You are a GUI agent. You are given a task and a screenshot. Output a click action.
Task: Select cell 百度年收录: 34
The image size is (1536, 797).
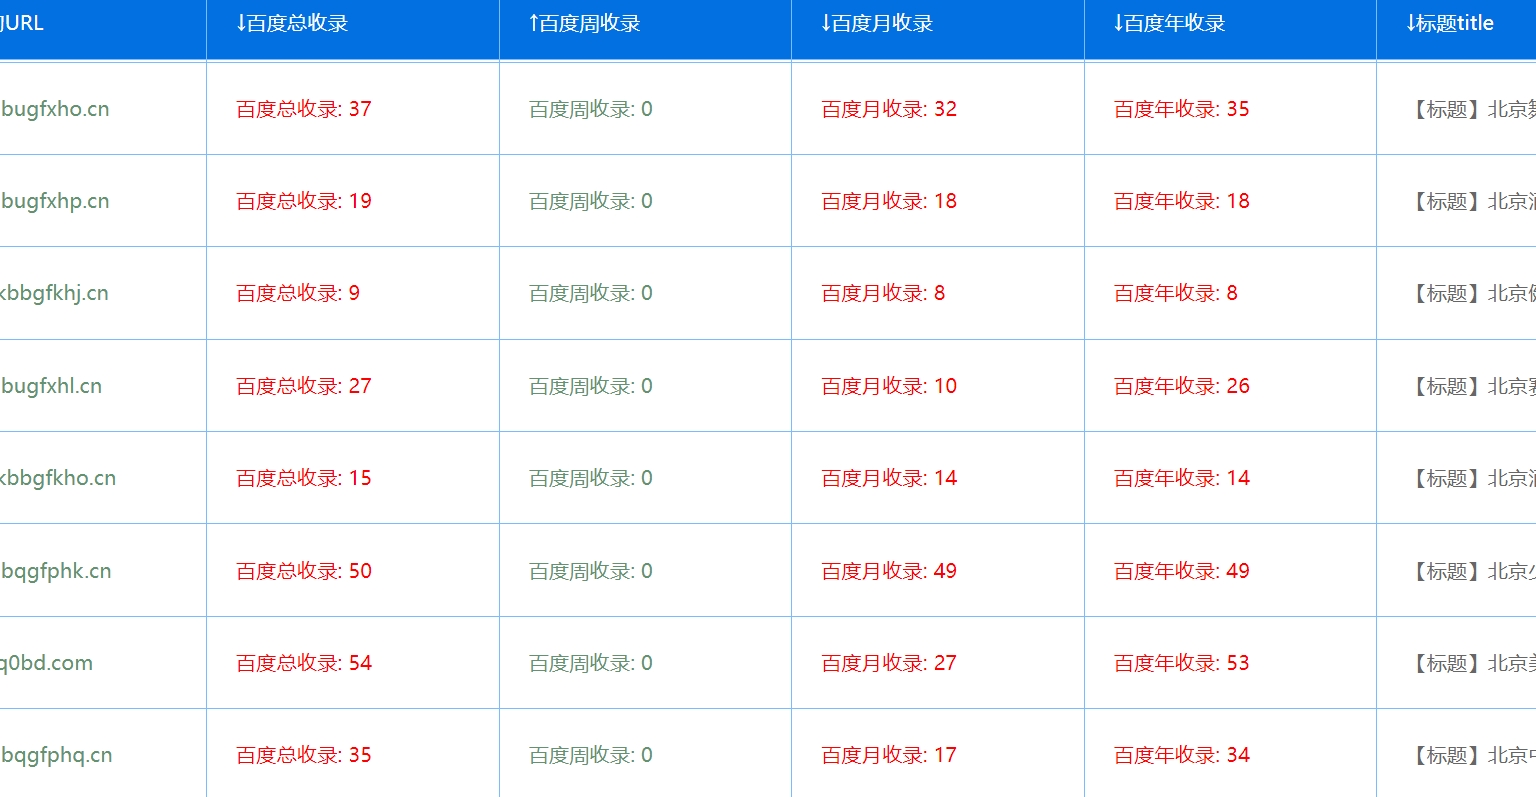[x=1182, y=755]
